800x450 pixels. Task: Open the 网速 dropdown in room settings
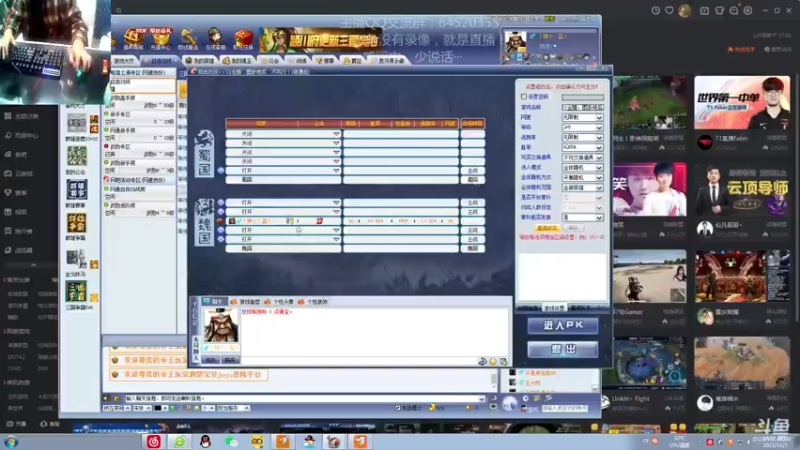pos(582,117)
